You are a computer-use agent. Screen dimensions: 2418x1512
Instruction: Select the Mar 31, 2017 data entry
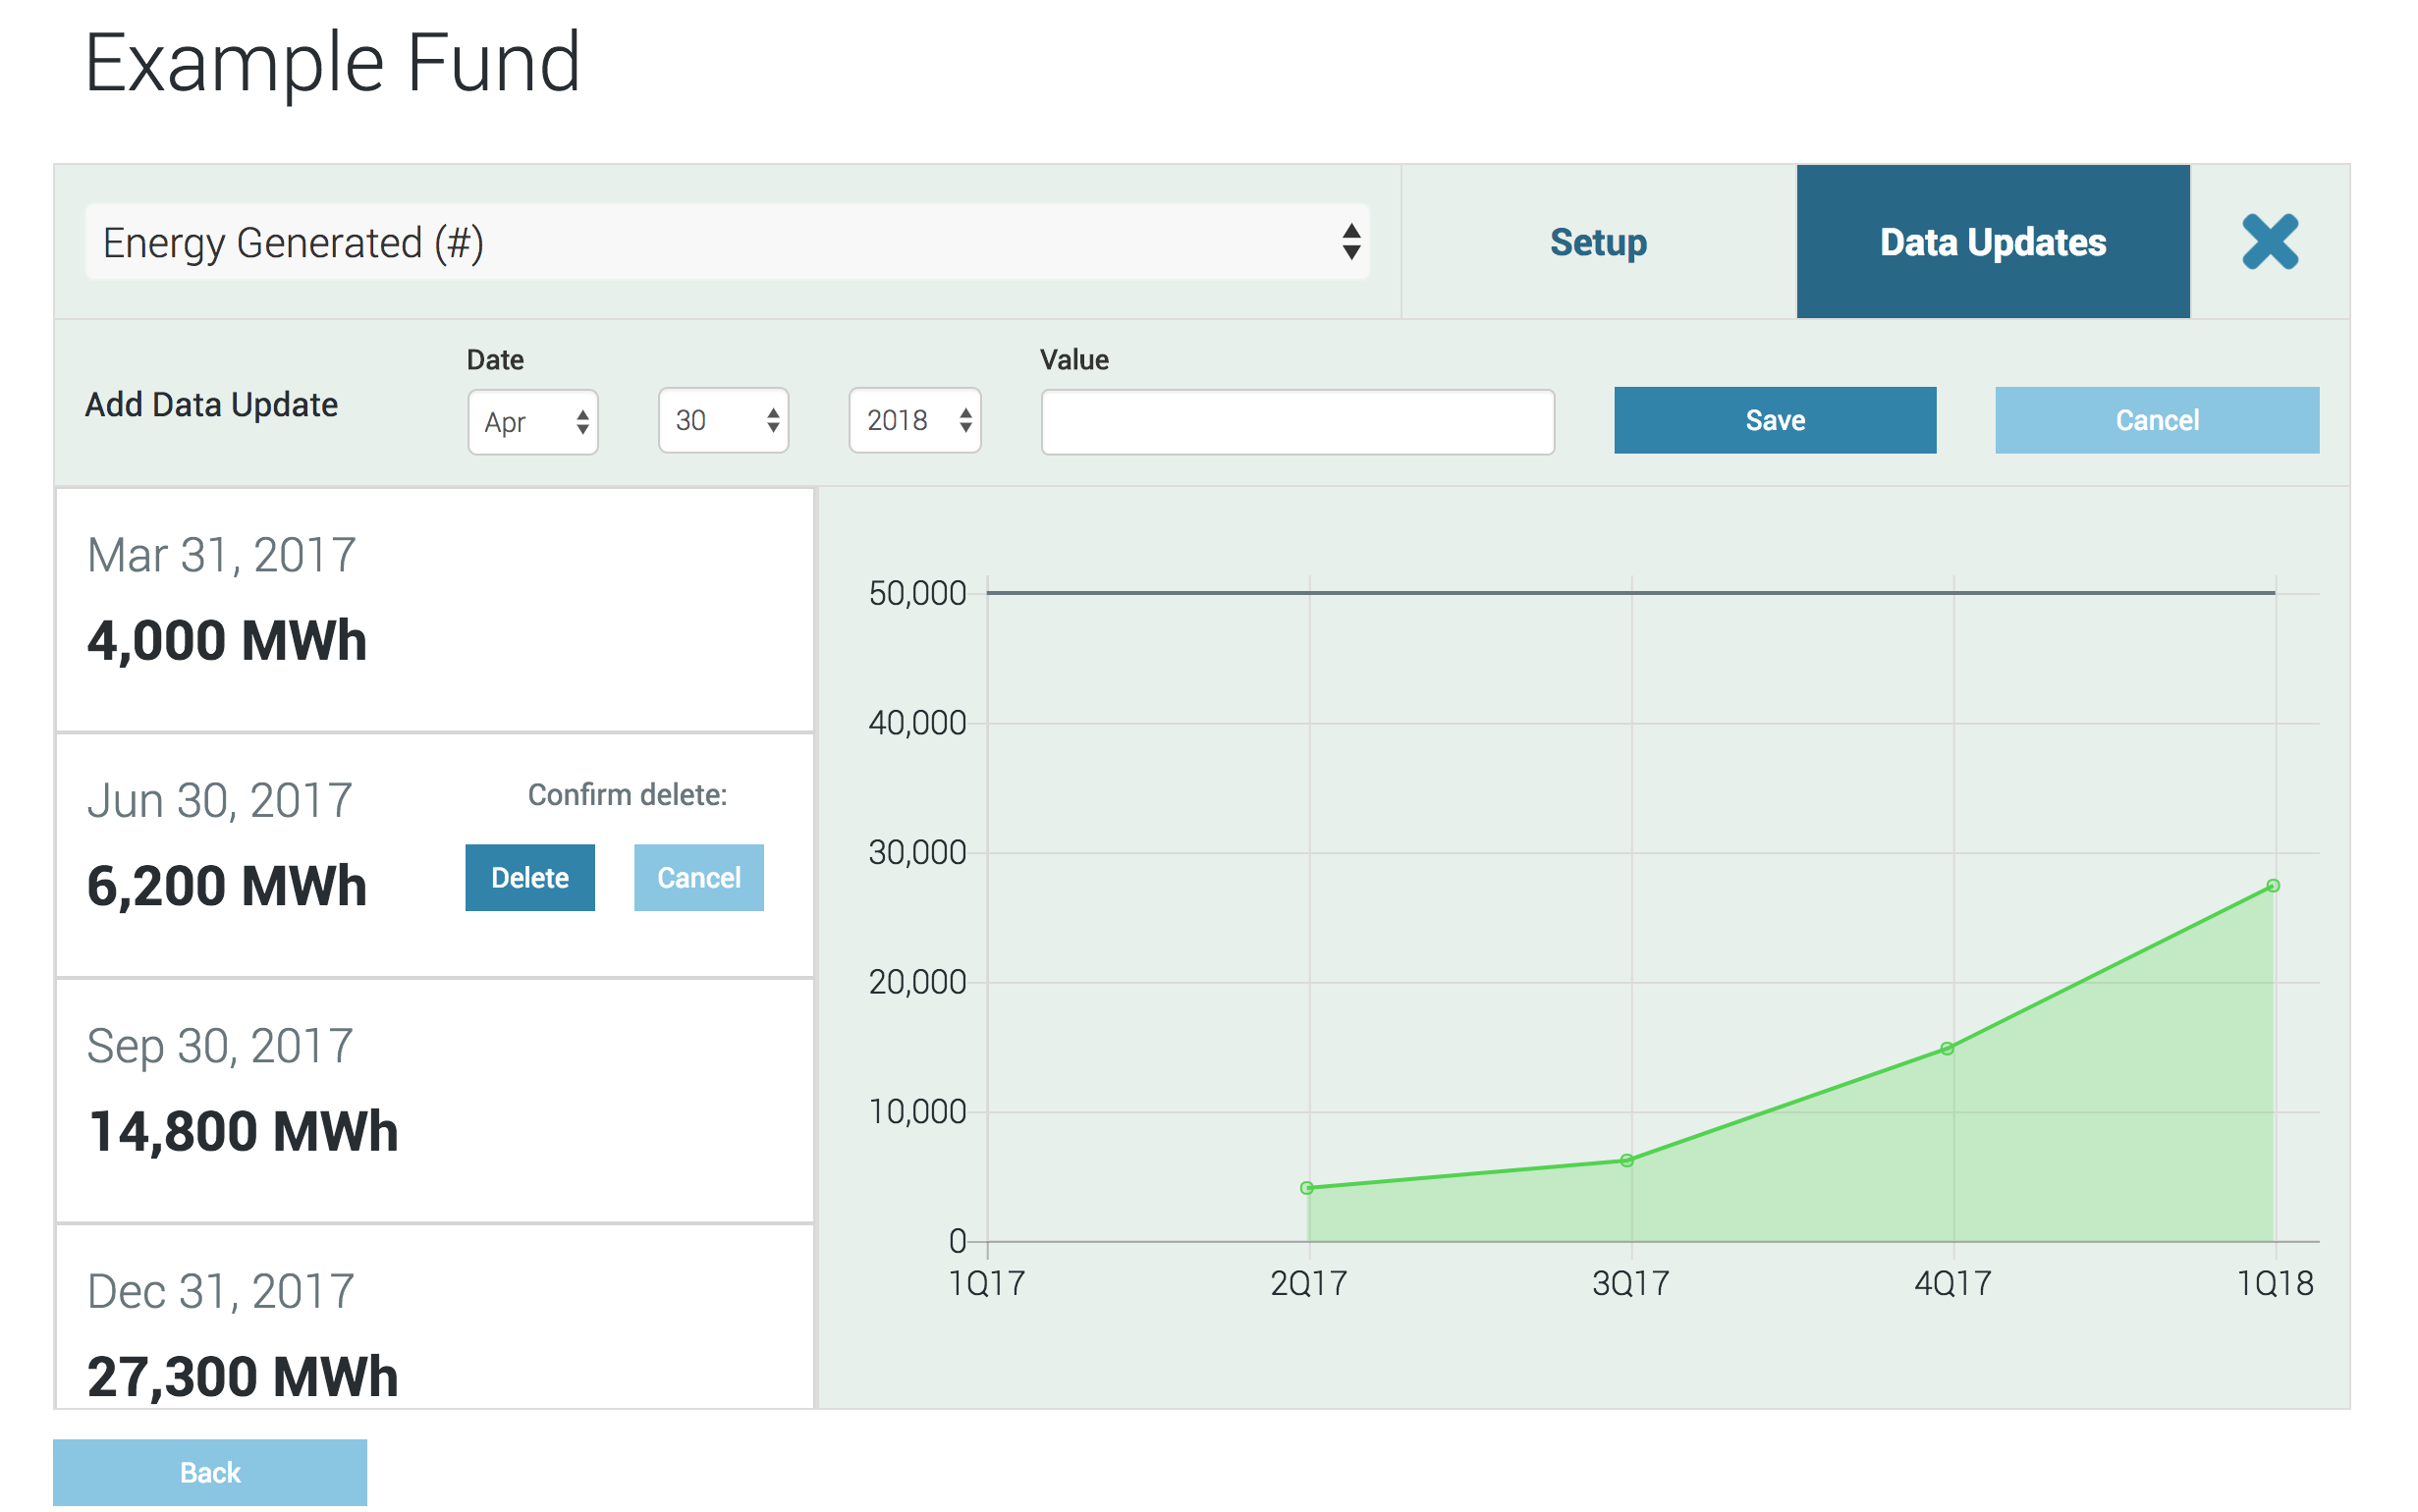tap(434, 608)
